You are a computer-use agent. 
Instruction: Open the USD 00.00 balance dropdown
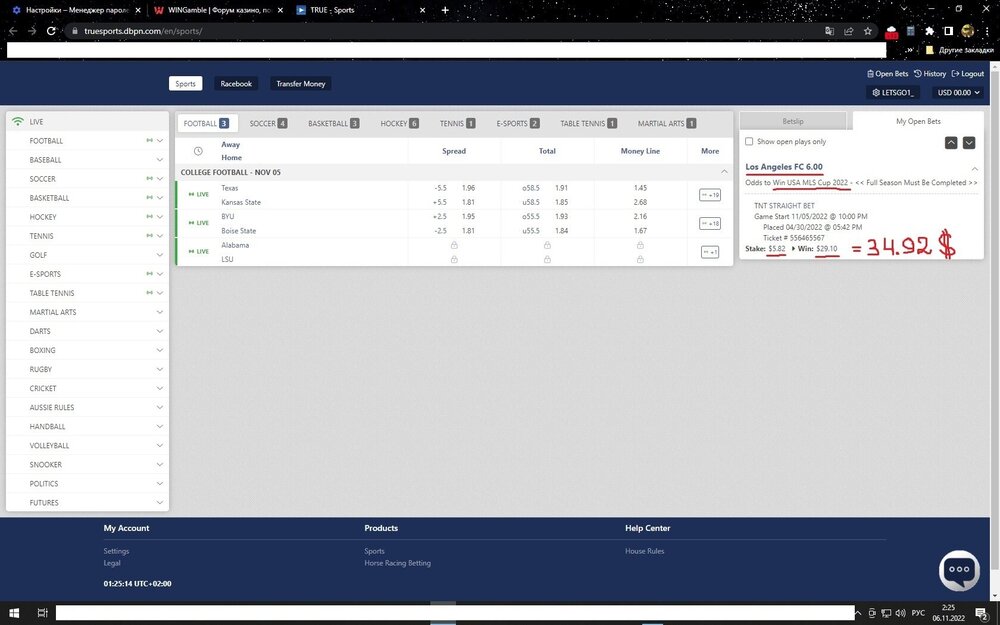point(957,92)
